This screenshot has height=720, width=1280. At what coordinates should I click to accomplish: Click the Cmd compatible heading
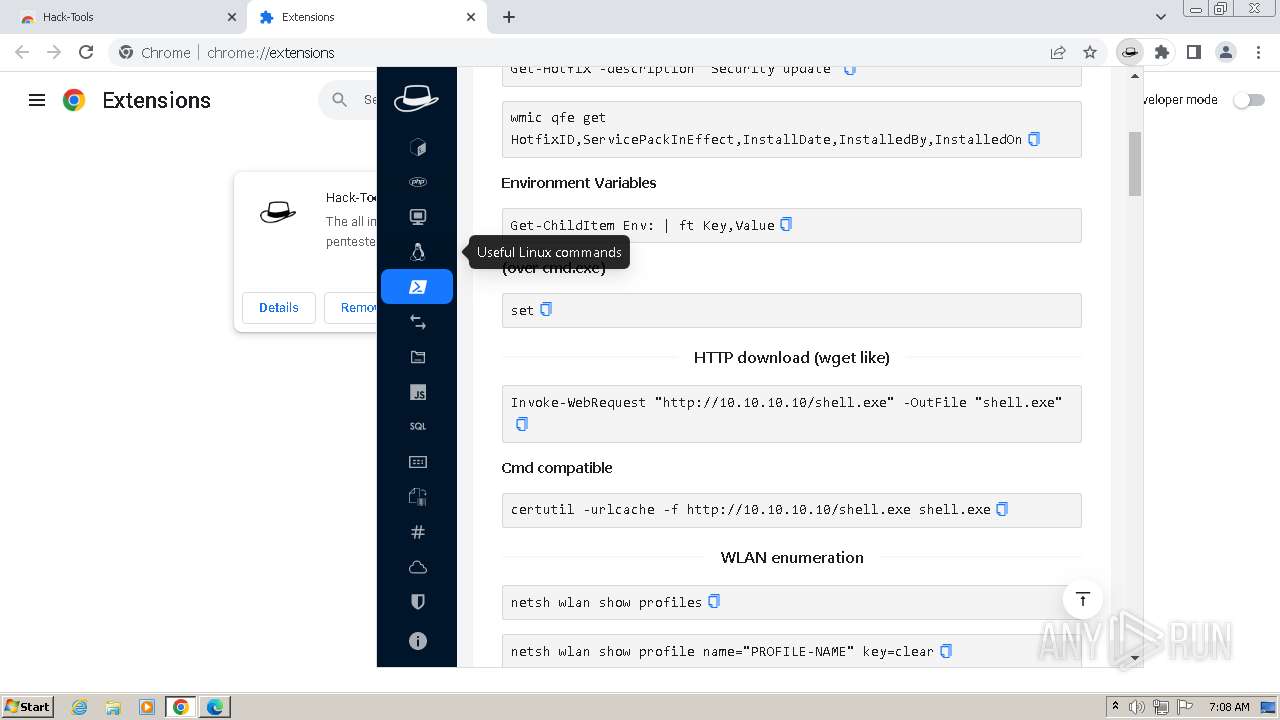pyautogui.click(x=557, y=467)
